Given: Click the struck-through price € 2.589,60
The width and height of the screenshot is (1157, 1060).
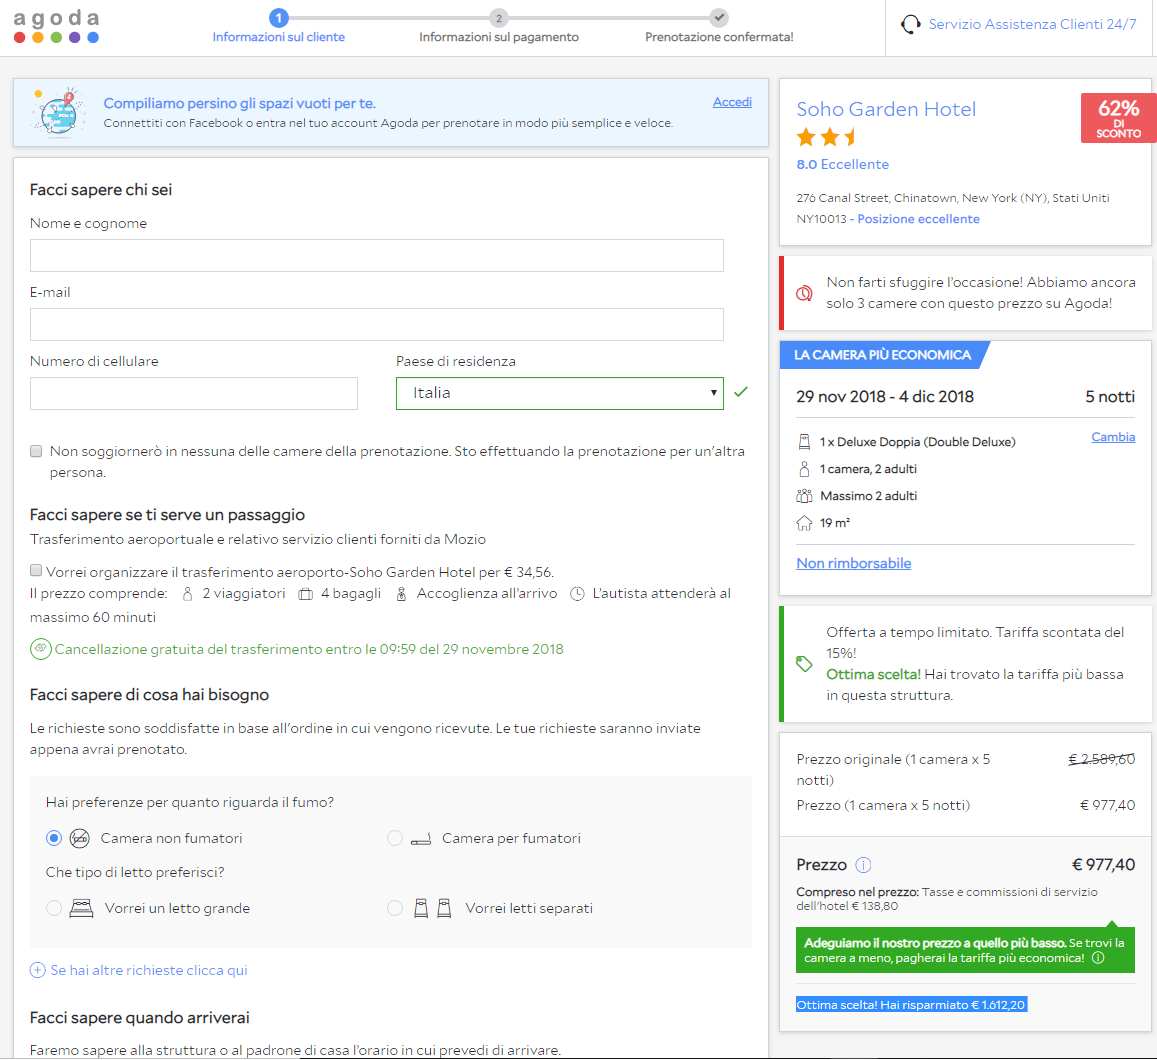Looking at the screenshot, I should (x=1102, y=759).
